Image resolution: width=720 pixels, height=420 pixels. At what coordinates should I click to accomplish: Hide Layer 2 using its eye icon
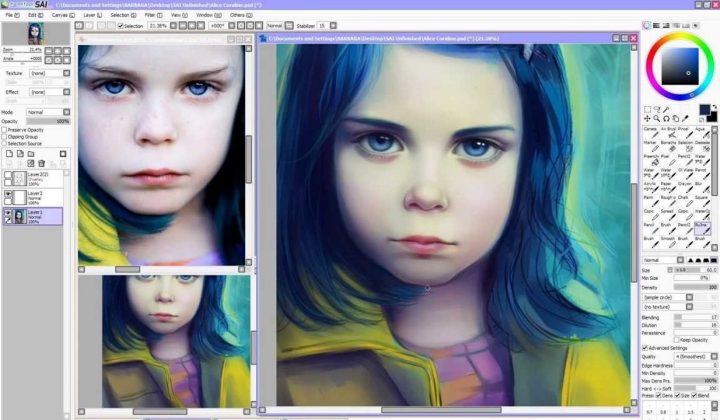pyautogui.click(x=8, y=194)
